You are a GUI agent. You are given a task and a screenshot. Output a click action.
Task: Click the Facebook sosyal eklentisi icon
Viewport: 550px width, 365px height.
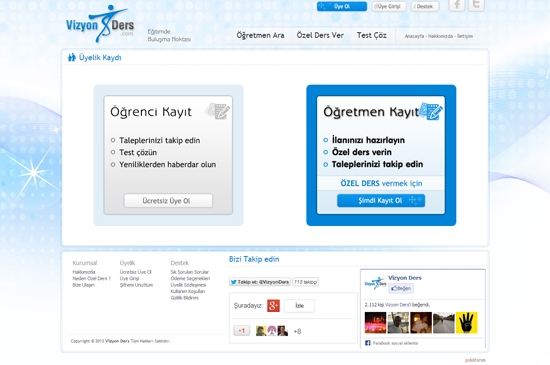click(x=368, y=343)
